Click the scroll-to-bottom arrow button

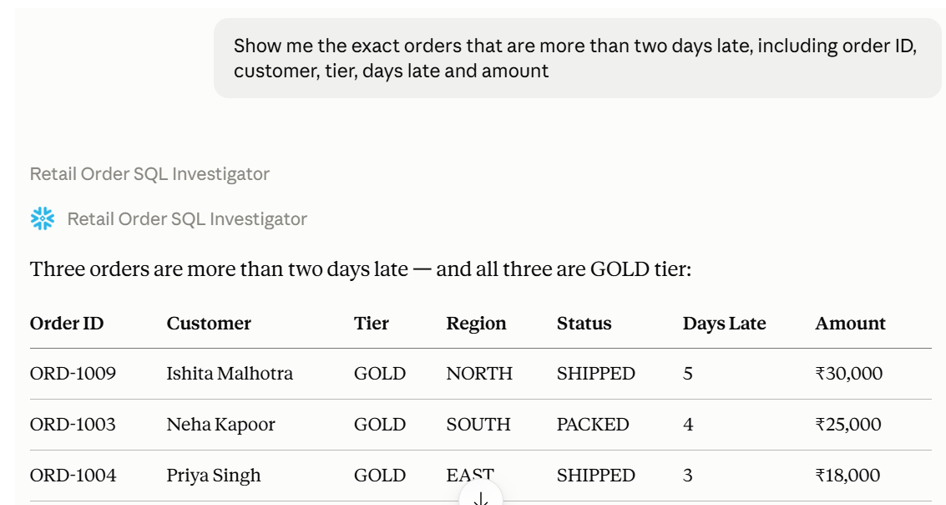481,495
